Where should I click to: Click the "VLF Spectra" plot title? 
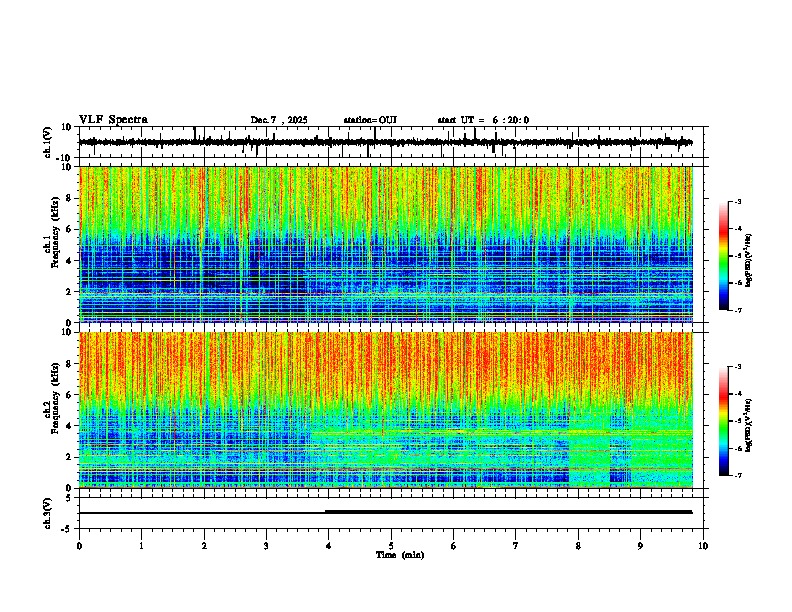click(113, 119)
